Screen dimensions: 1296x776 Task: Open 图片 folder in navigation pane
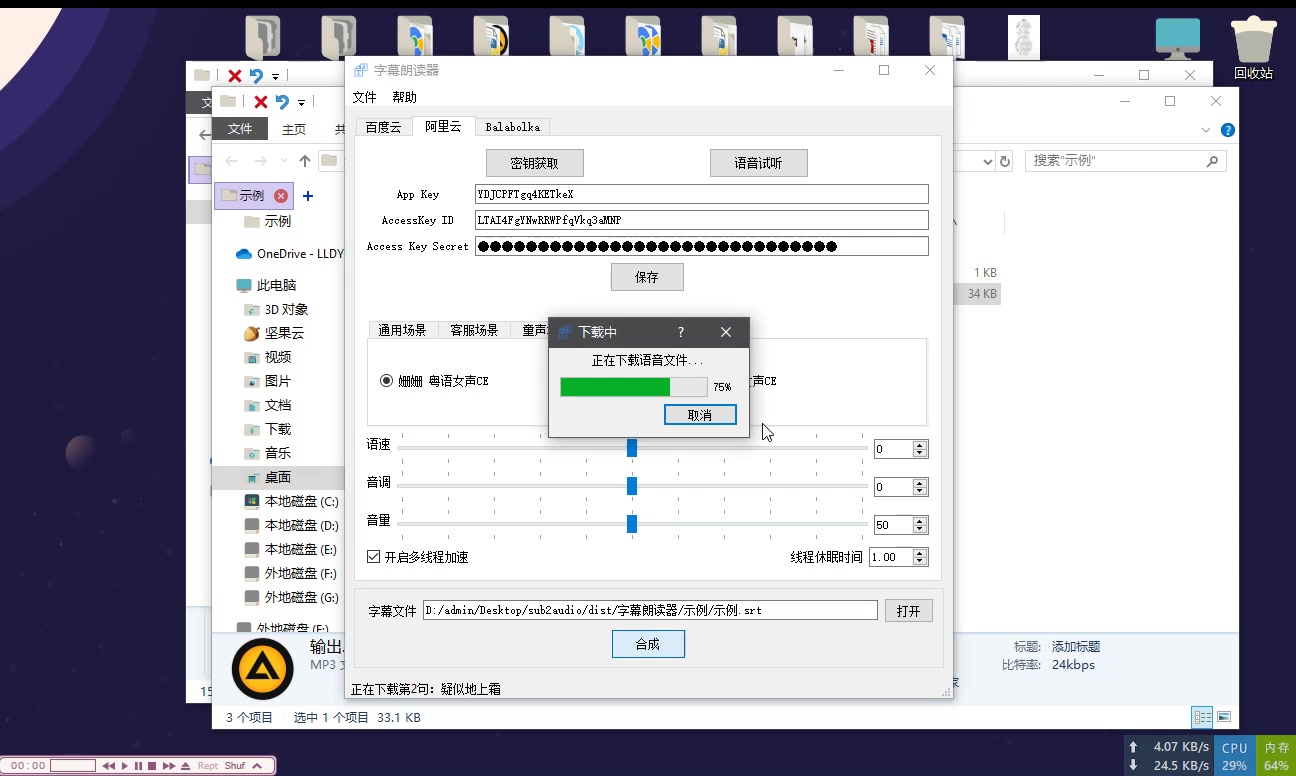pyautogui.click(x=268, y=381)
